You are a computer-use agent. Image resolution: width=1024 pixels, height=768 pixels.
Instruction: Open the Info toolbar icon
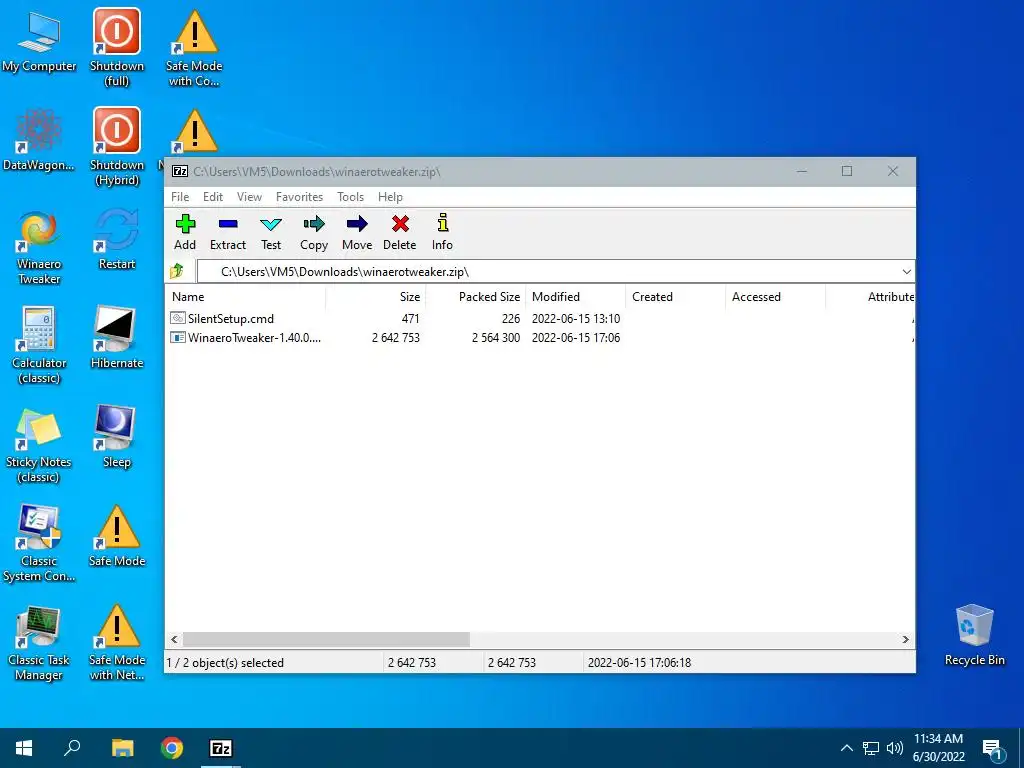(x=442, y=232)
